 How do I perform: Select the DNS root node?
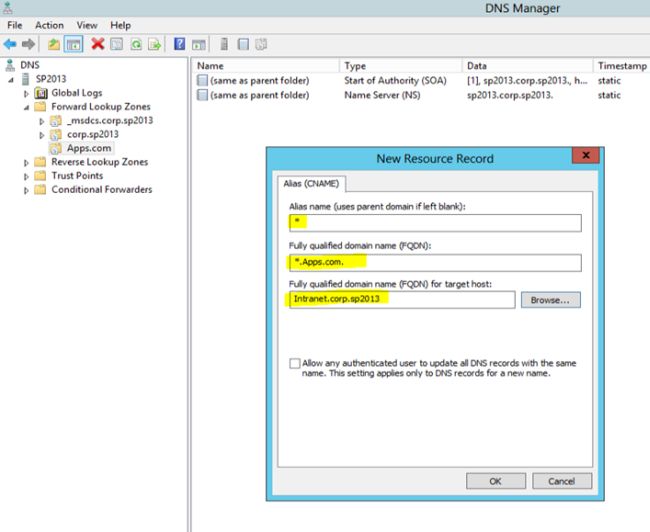[30, 65]
